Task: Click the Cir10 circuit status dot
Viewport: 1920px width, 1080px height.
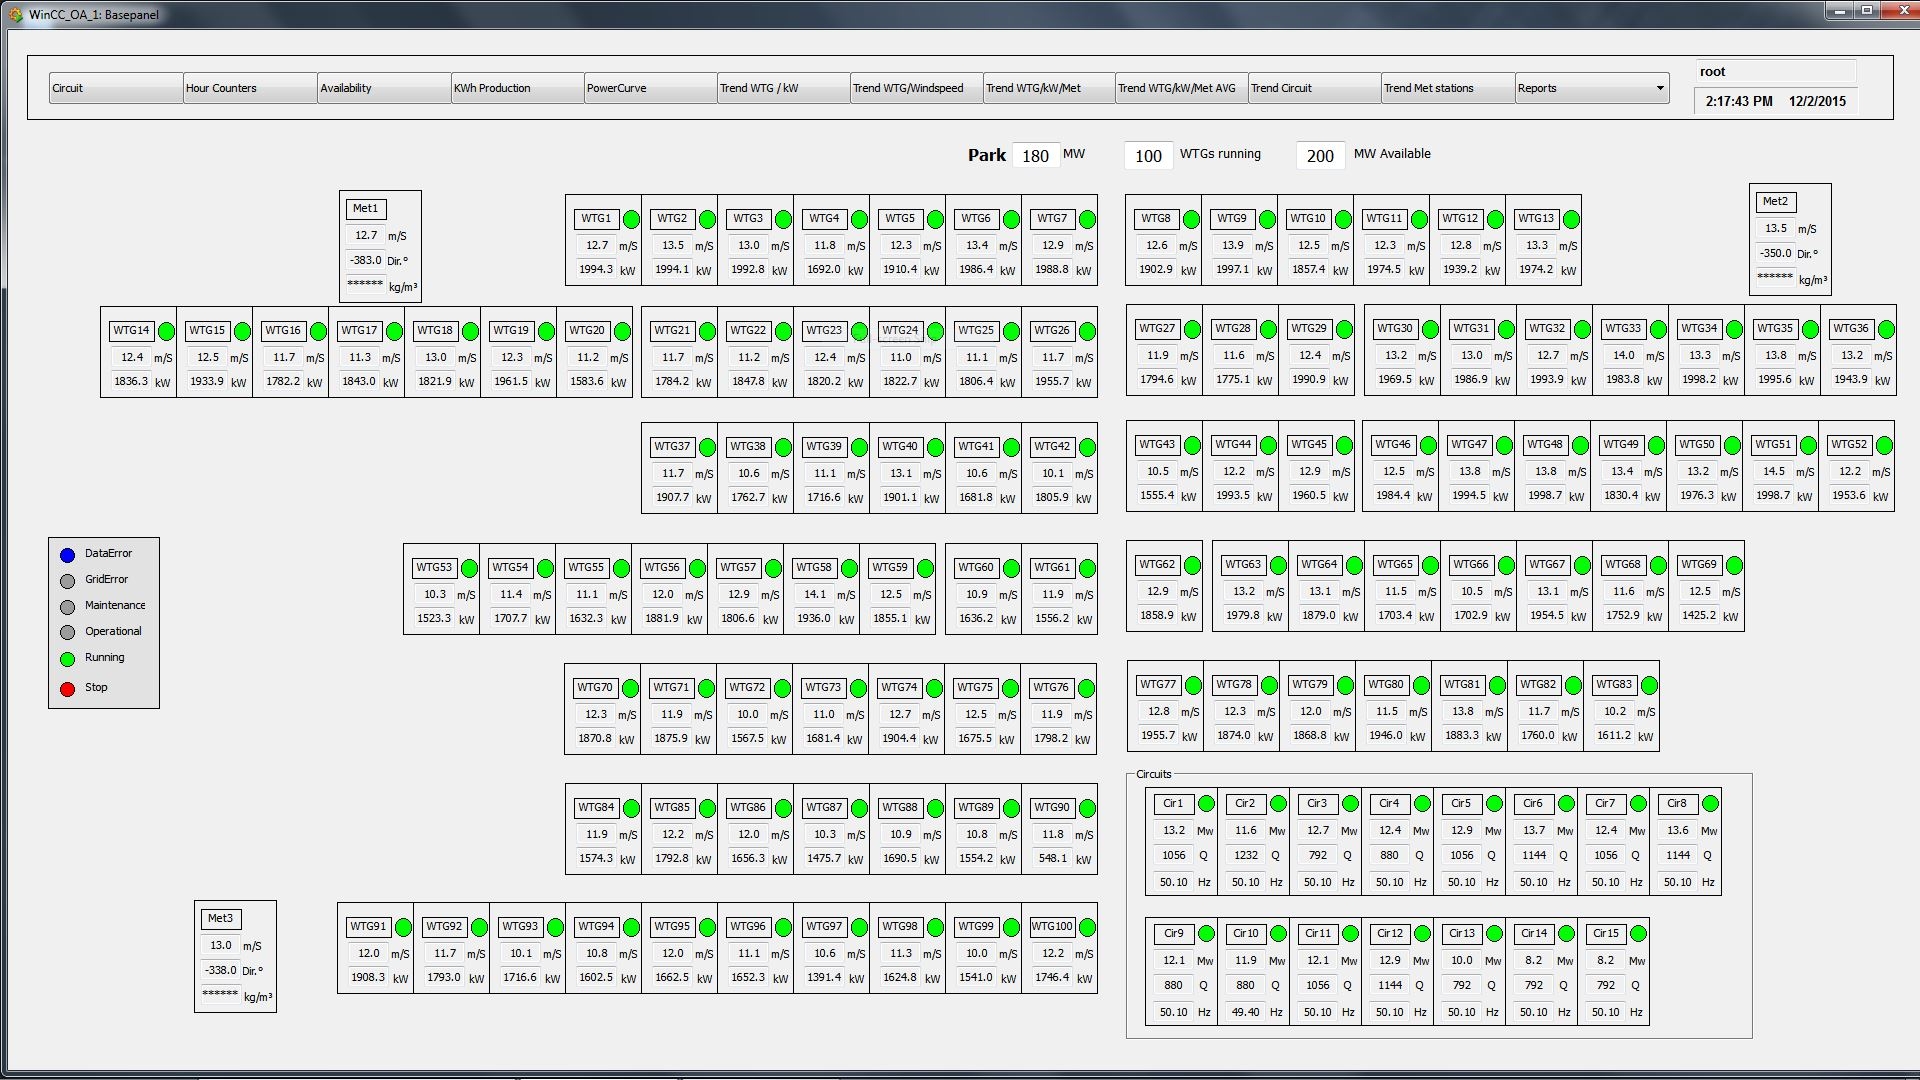Action: click(1278, 934)
